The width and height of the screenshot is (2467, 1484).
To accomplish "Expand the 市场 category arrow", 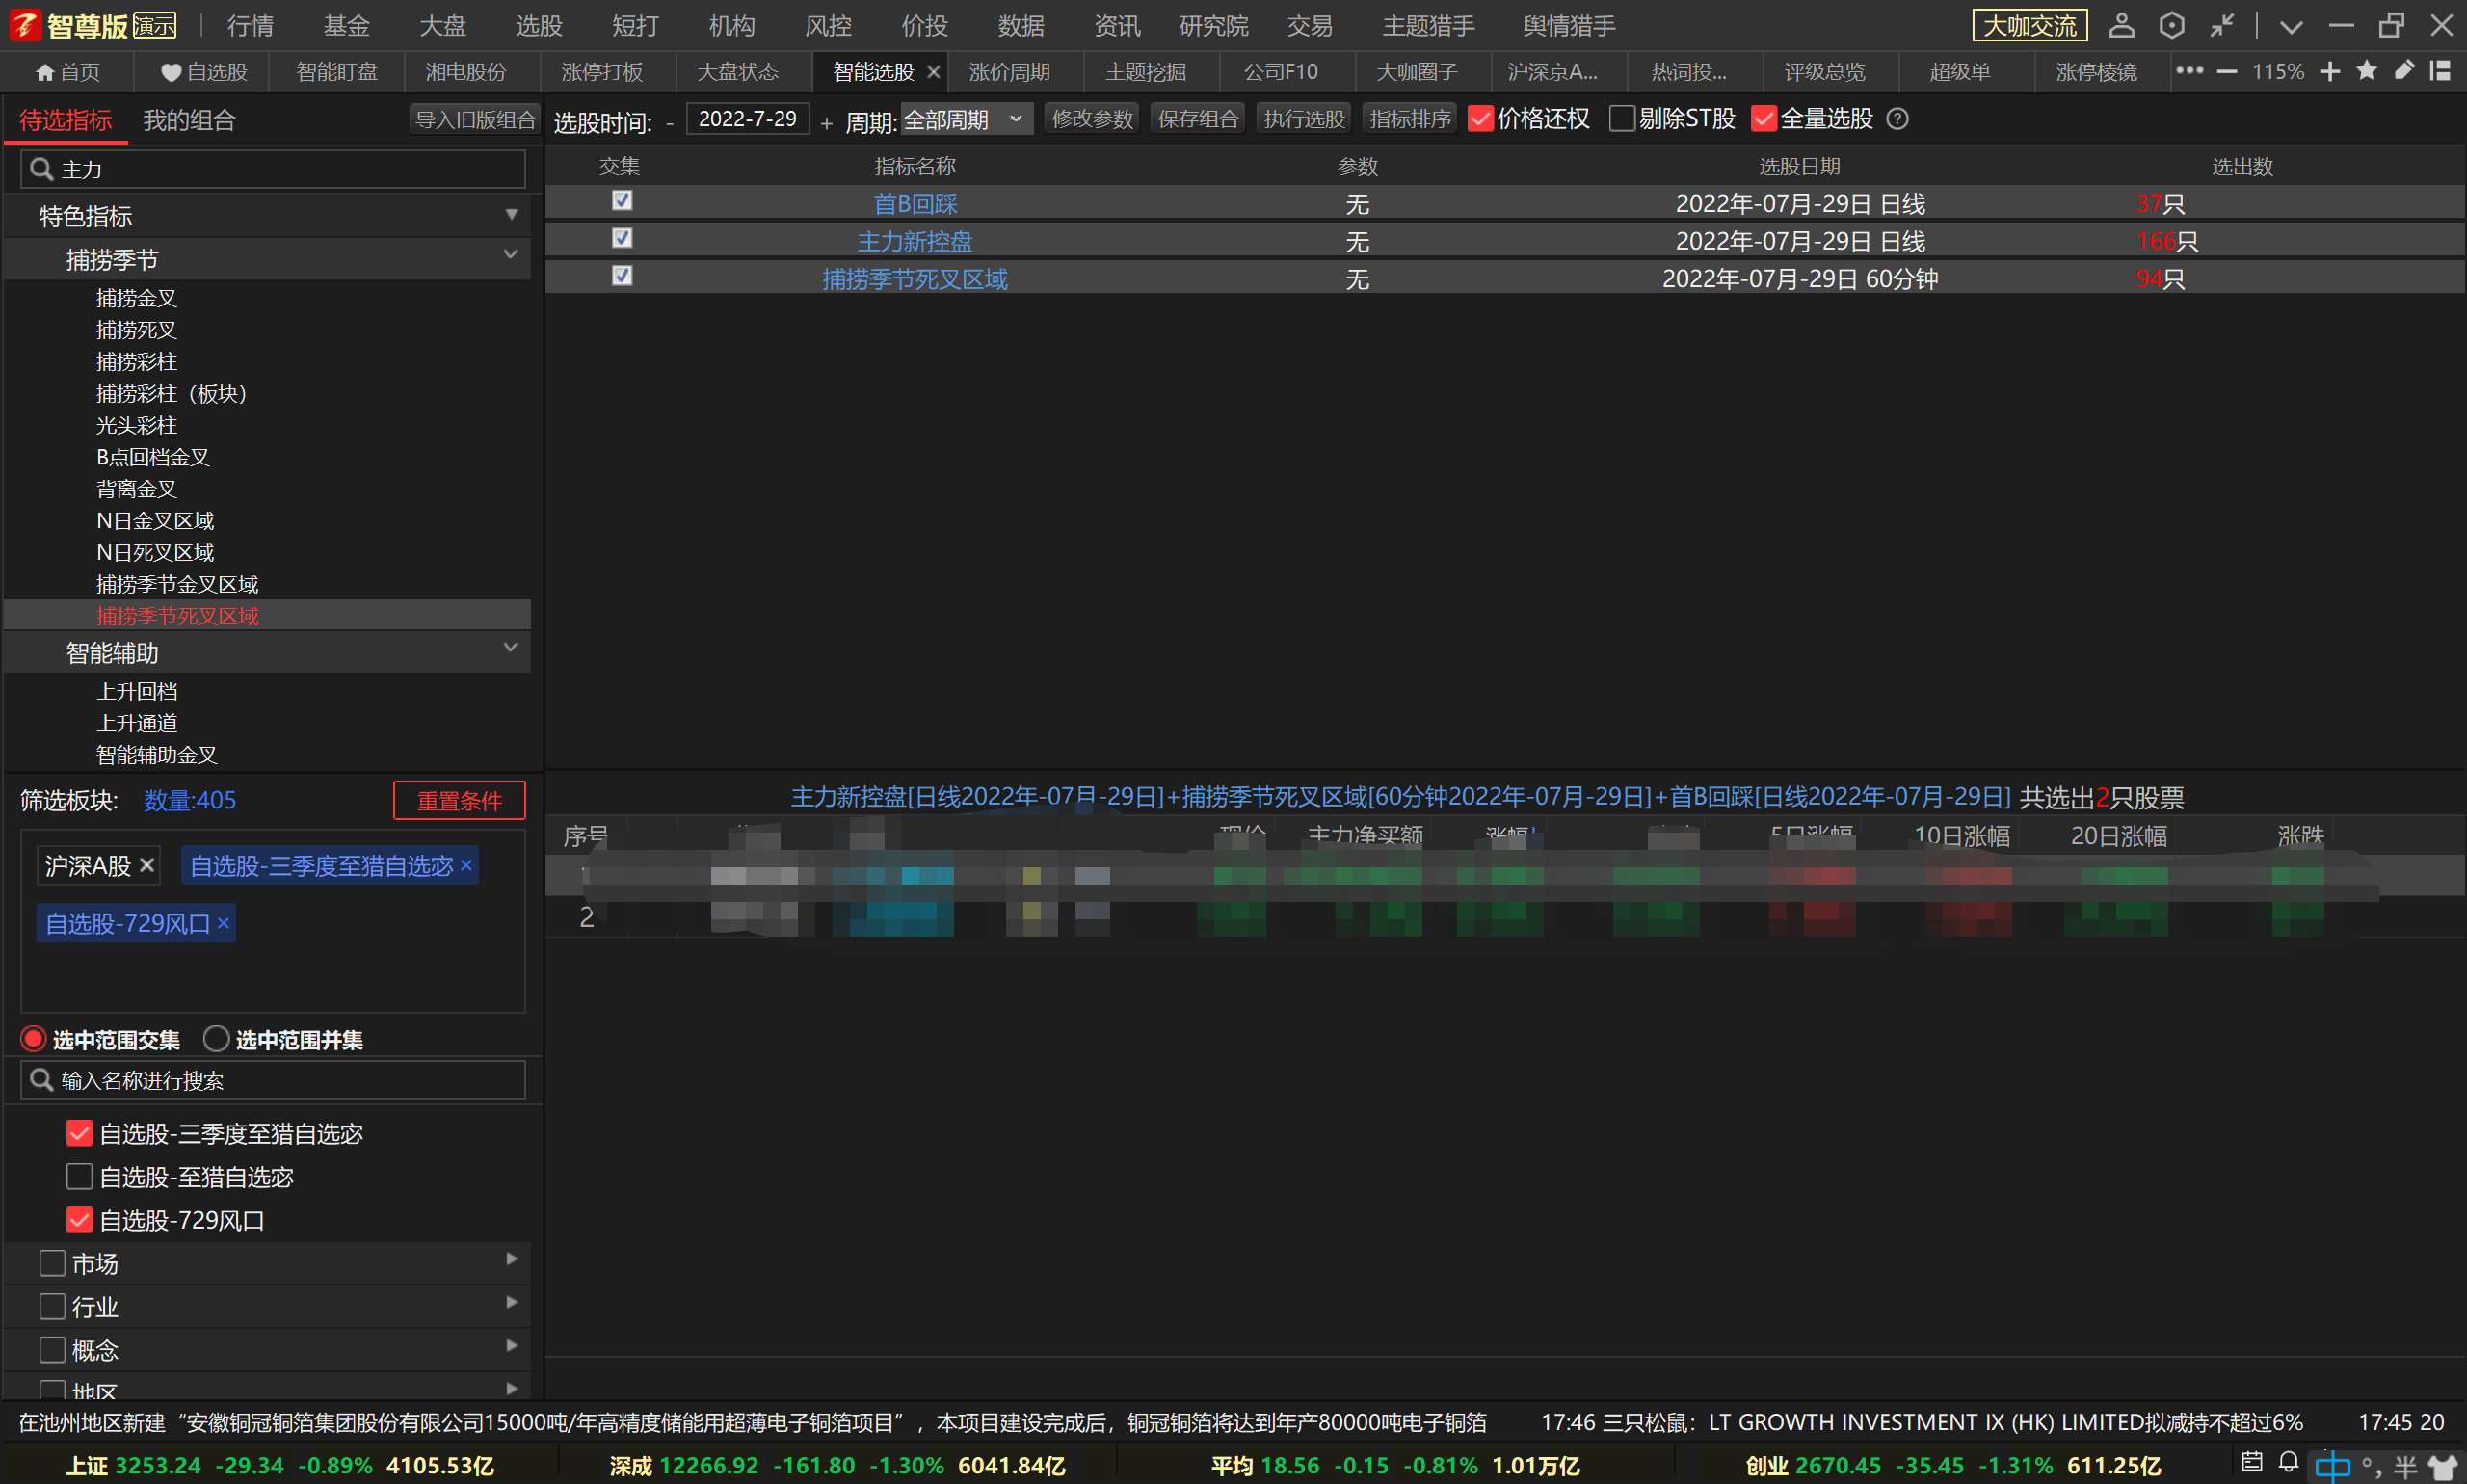I will 512,1259.
